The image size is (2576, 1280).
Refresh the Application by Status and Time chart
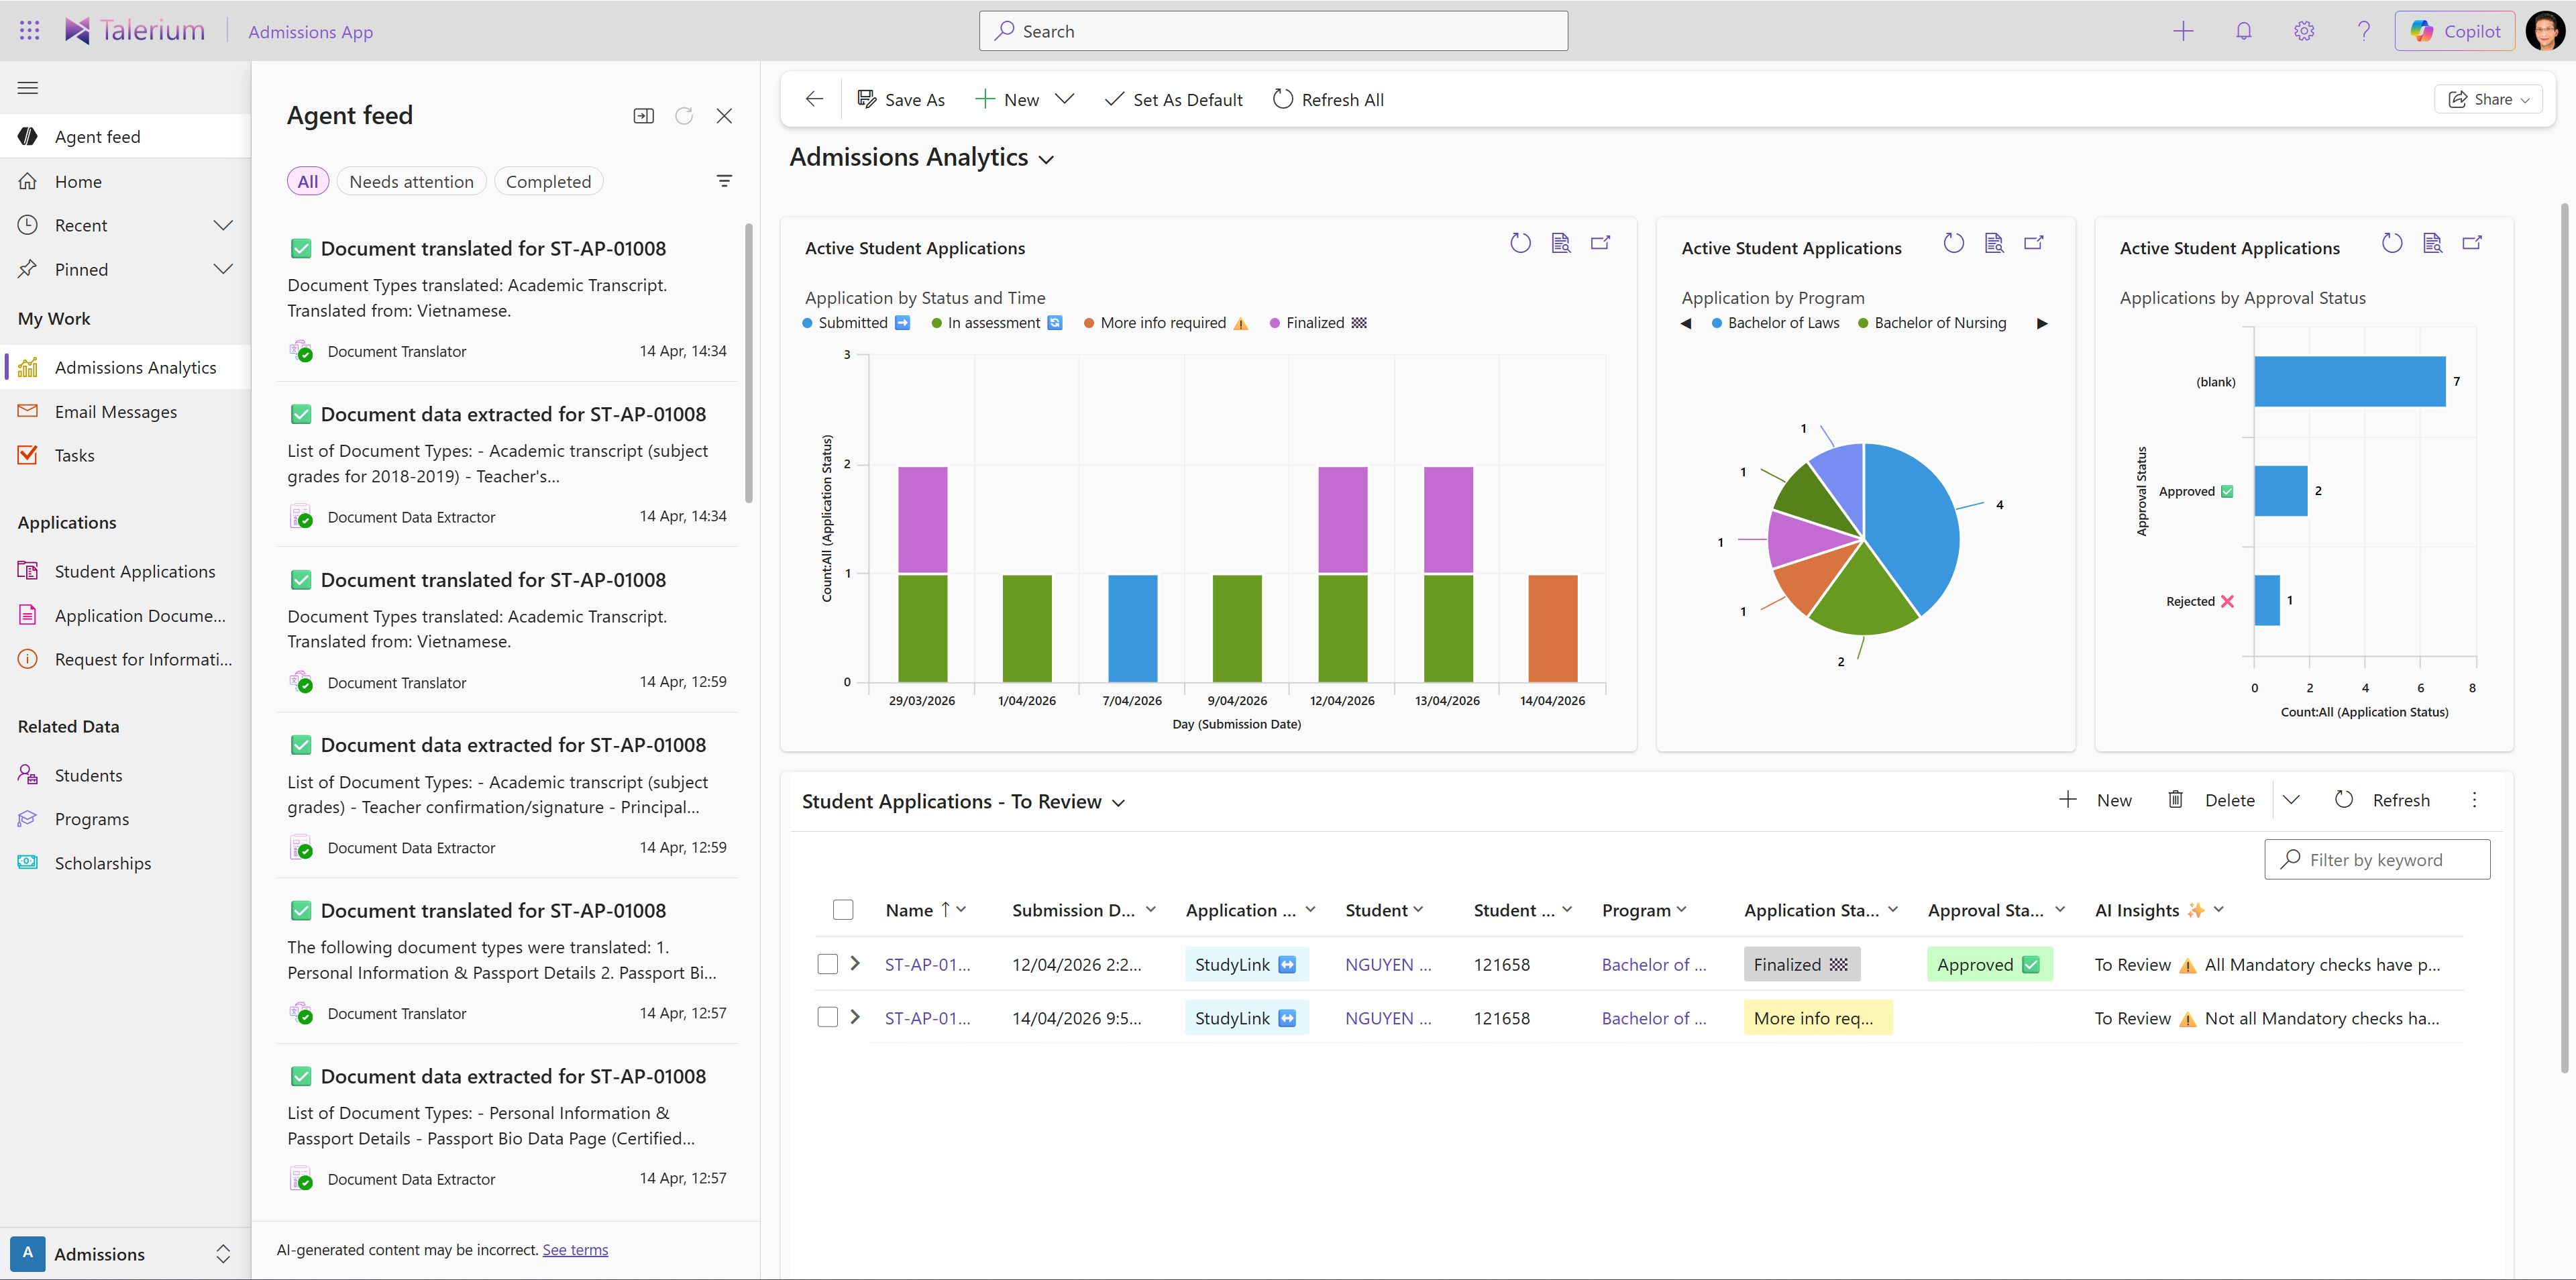pyautogui.click(x=1520, y=242)
